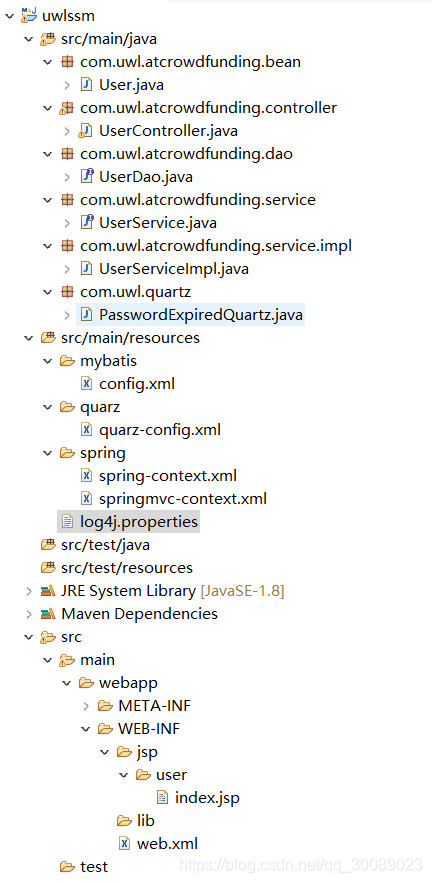Select the quarz-config.xml file

pyautogui.click(x=160, y=430)
